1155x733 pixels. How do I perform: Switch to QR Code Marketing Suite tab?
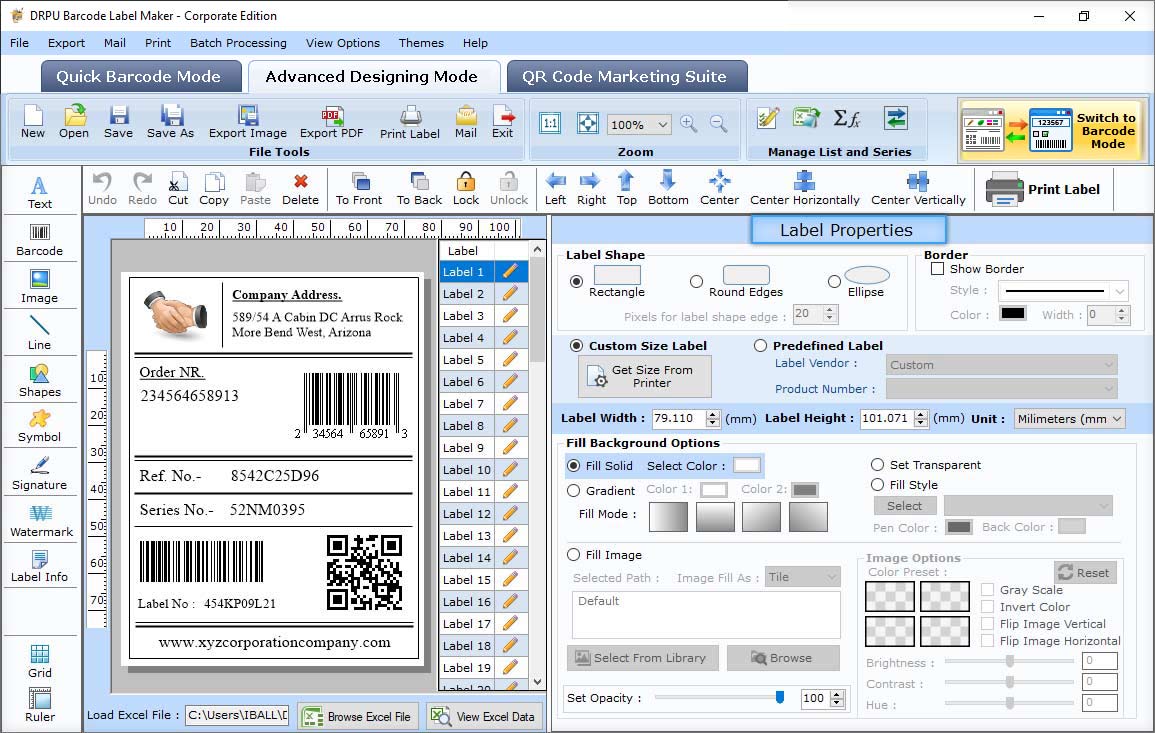click(625, 77)
